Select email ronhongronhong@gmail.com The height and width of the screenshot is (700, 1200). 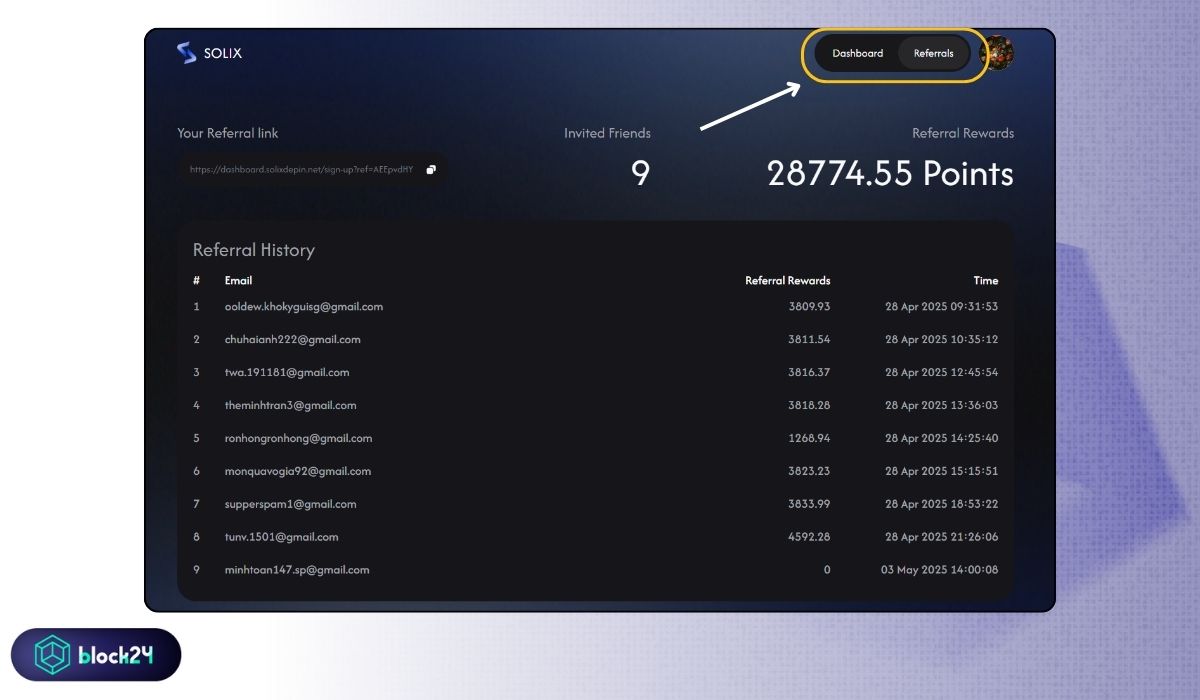tap(298, 439)
